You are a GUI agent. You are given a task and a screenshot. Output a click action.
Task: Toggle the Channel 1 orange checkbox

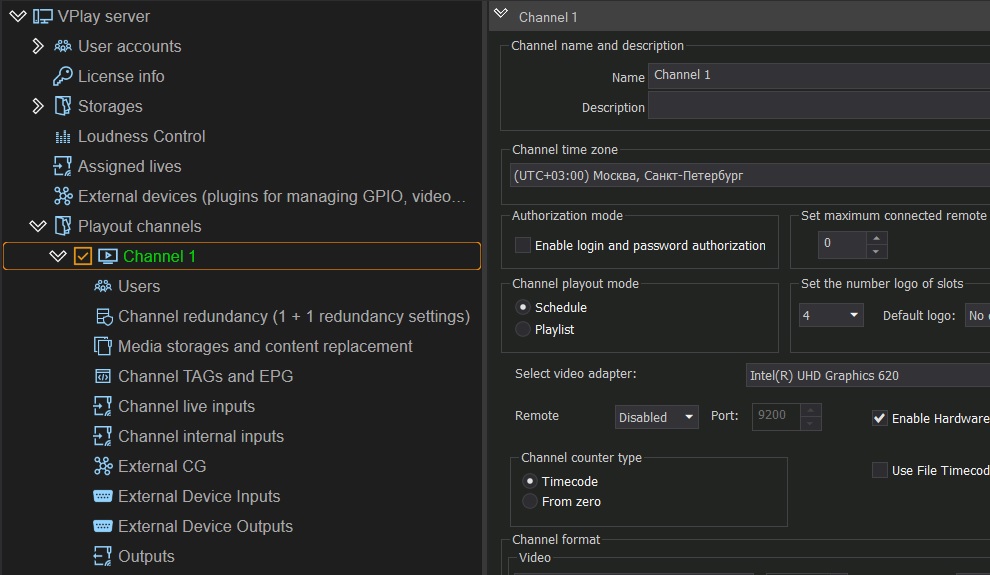pos(83,256)
